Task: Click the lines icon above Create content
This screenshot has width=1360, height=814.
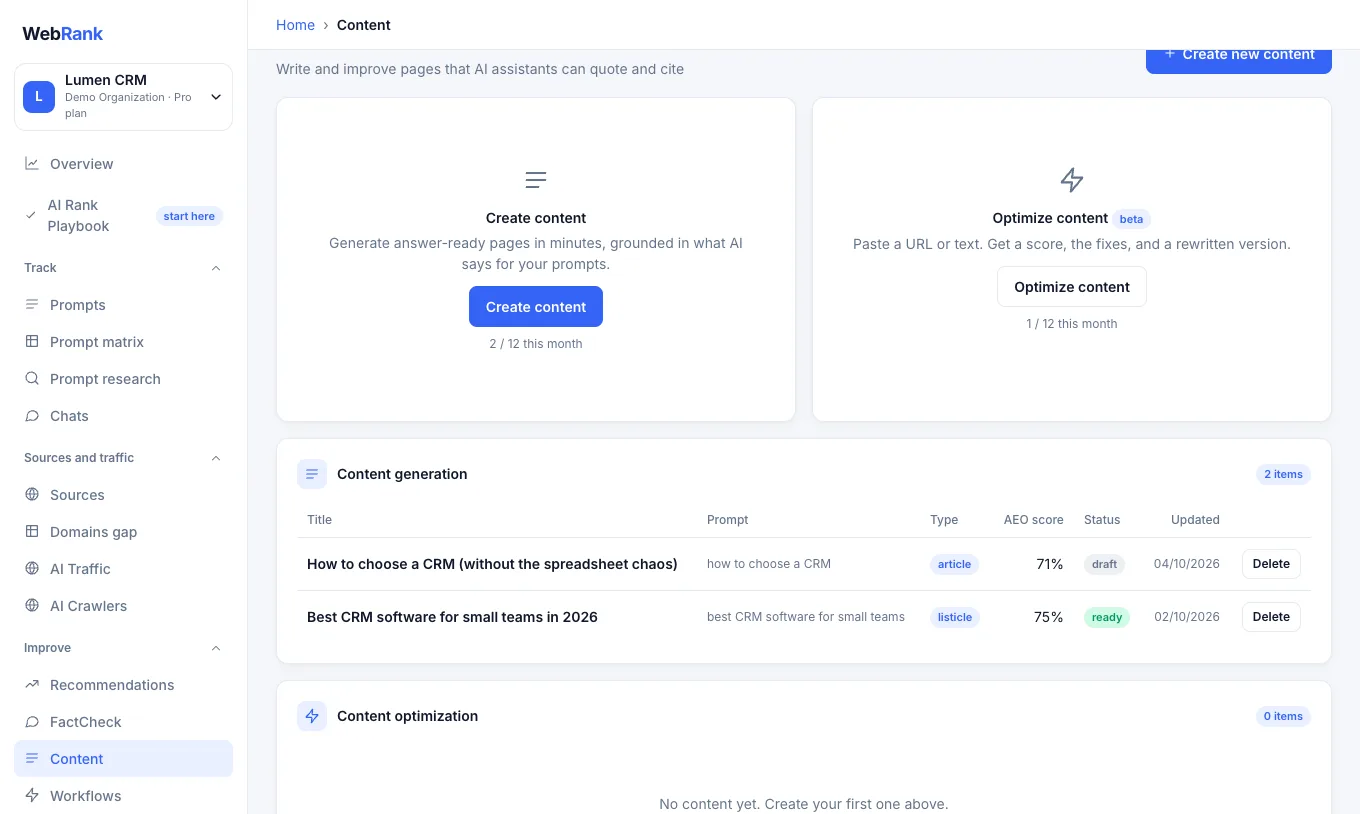Action: pyautogui.click(x=536, y=180)
